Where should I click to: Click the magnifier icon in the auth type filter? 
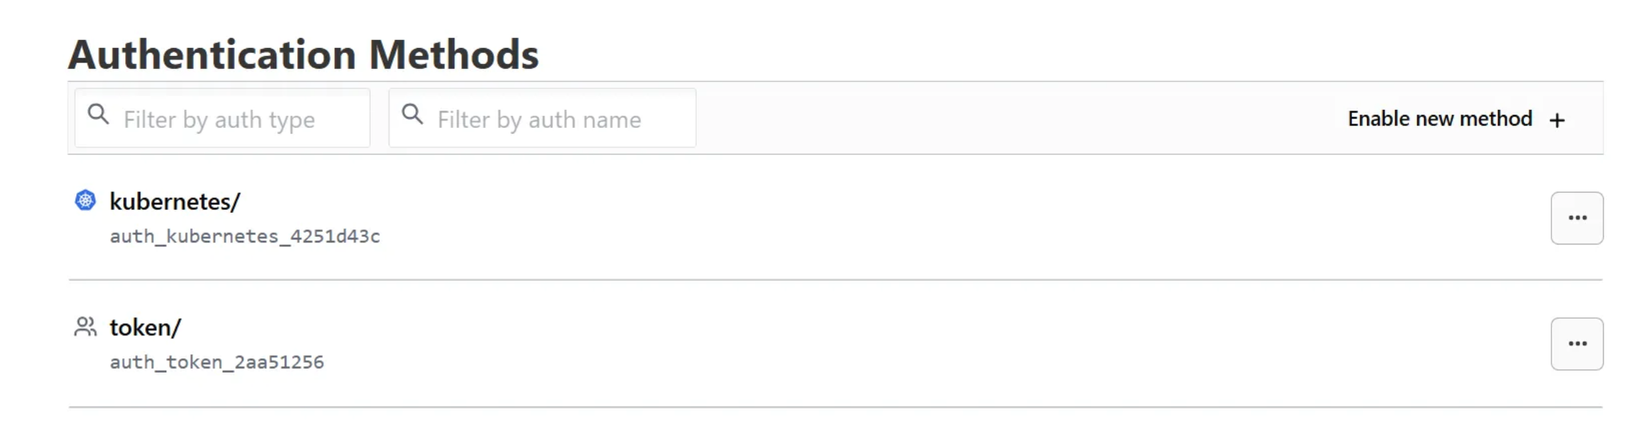coord(98,115)
